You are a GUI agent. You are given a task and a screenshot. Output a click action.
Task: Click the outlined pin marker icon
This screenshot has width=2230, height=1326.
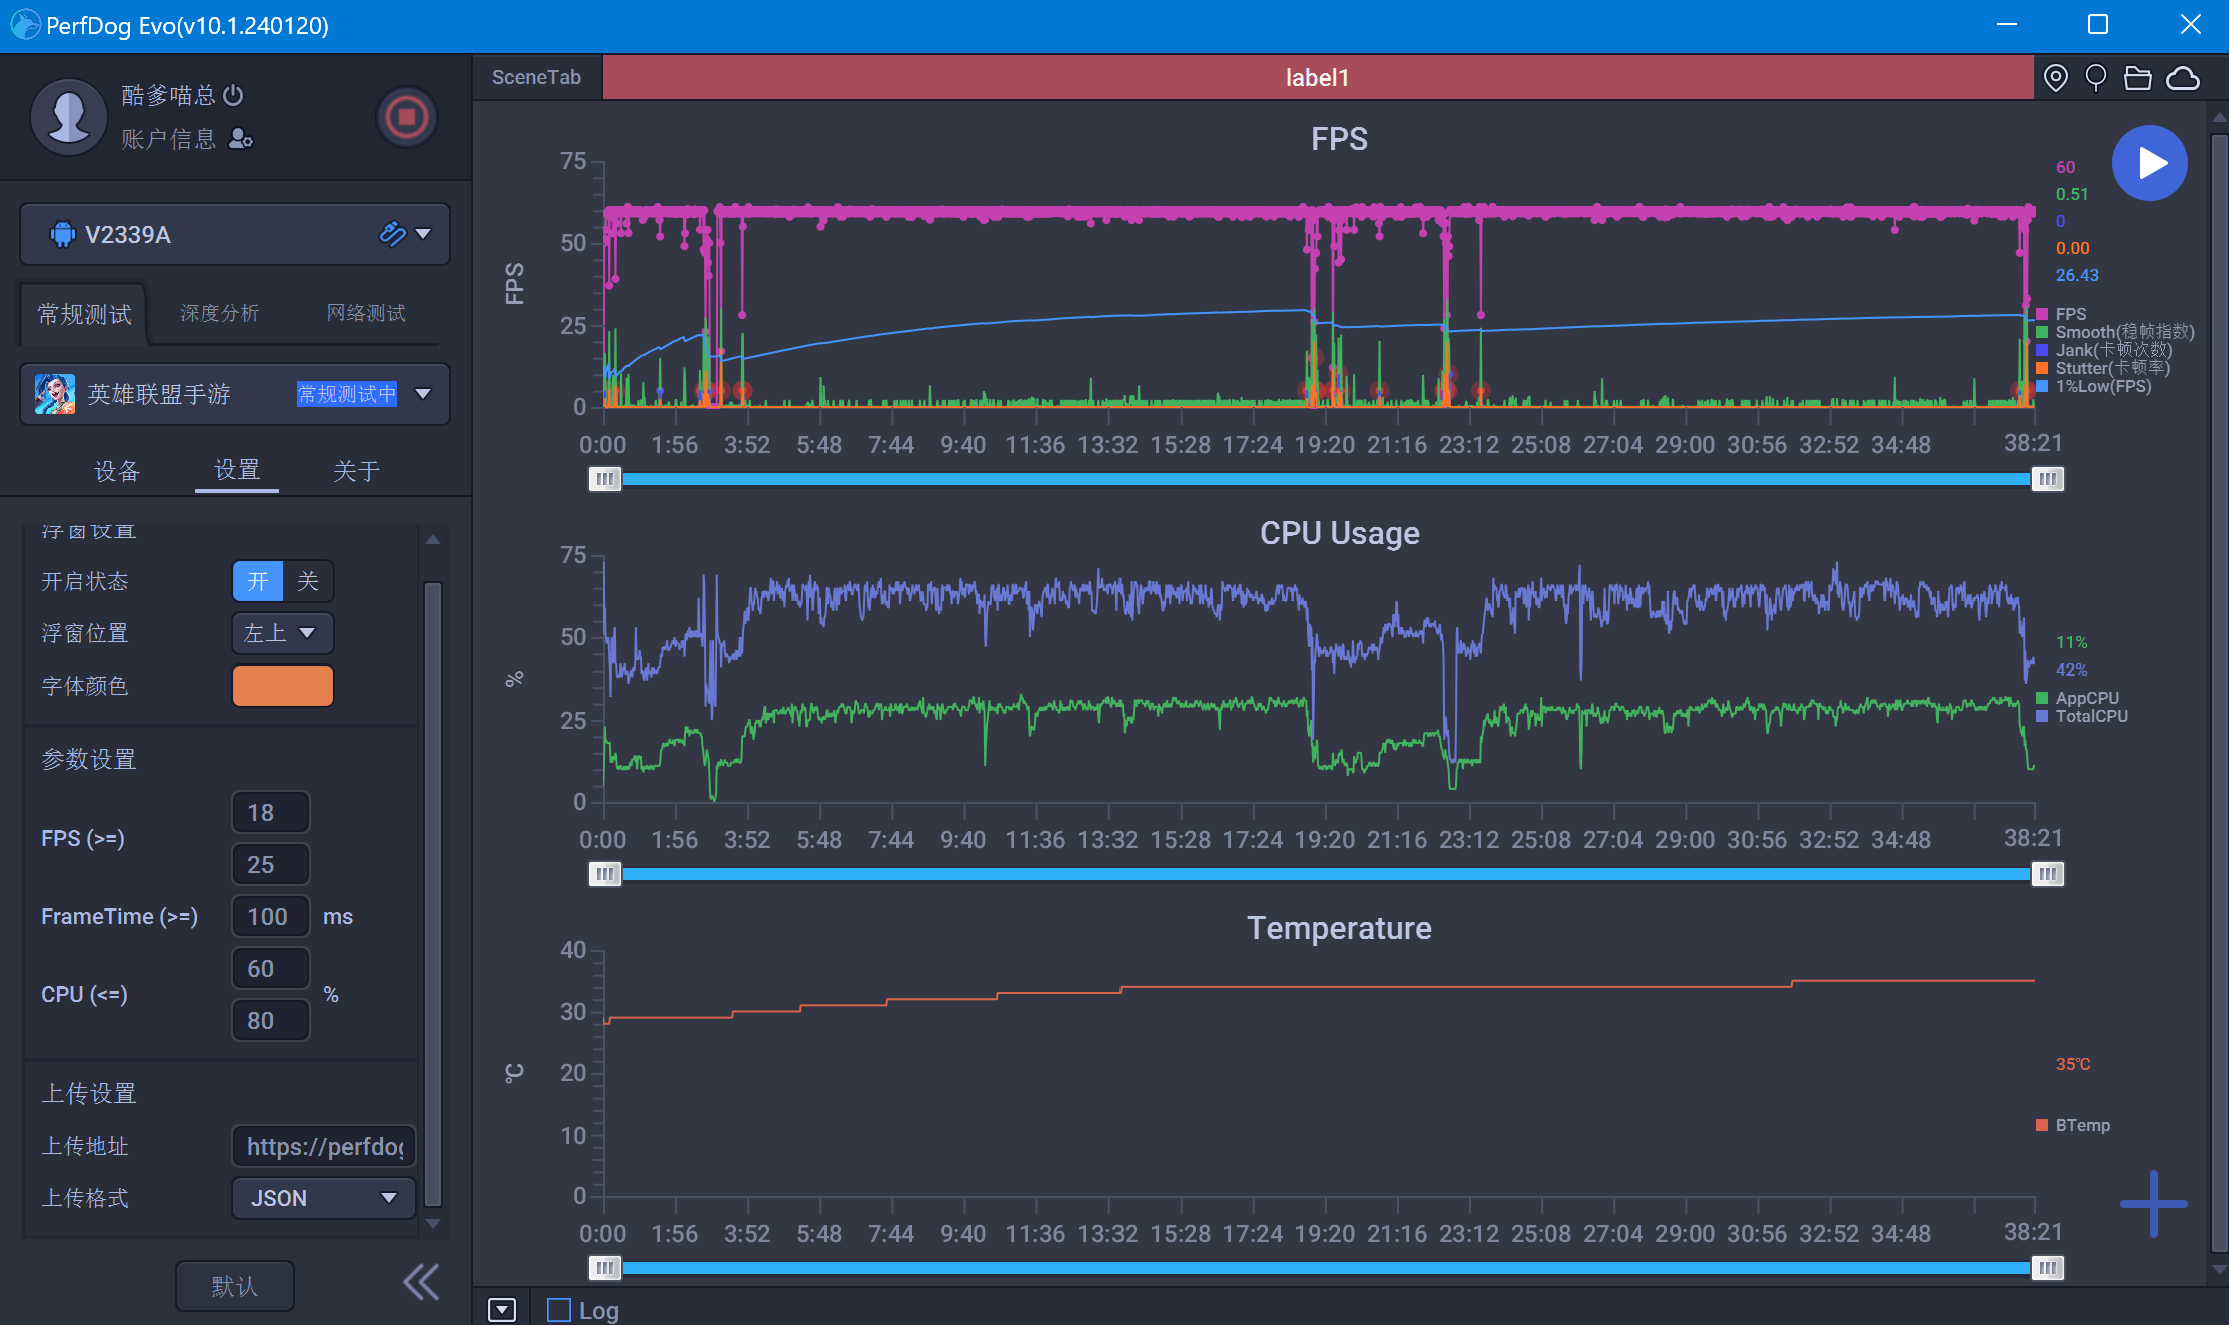(2095, 78)
